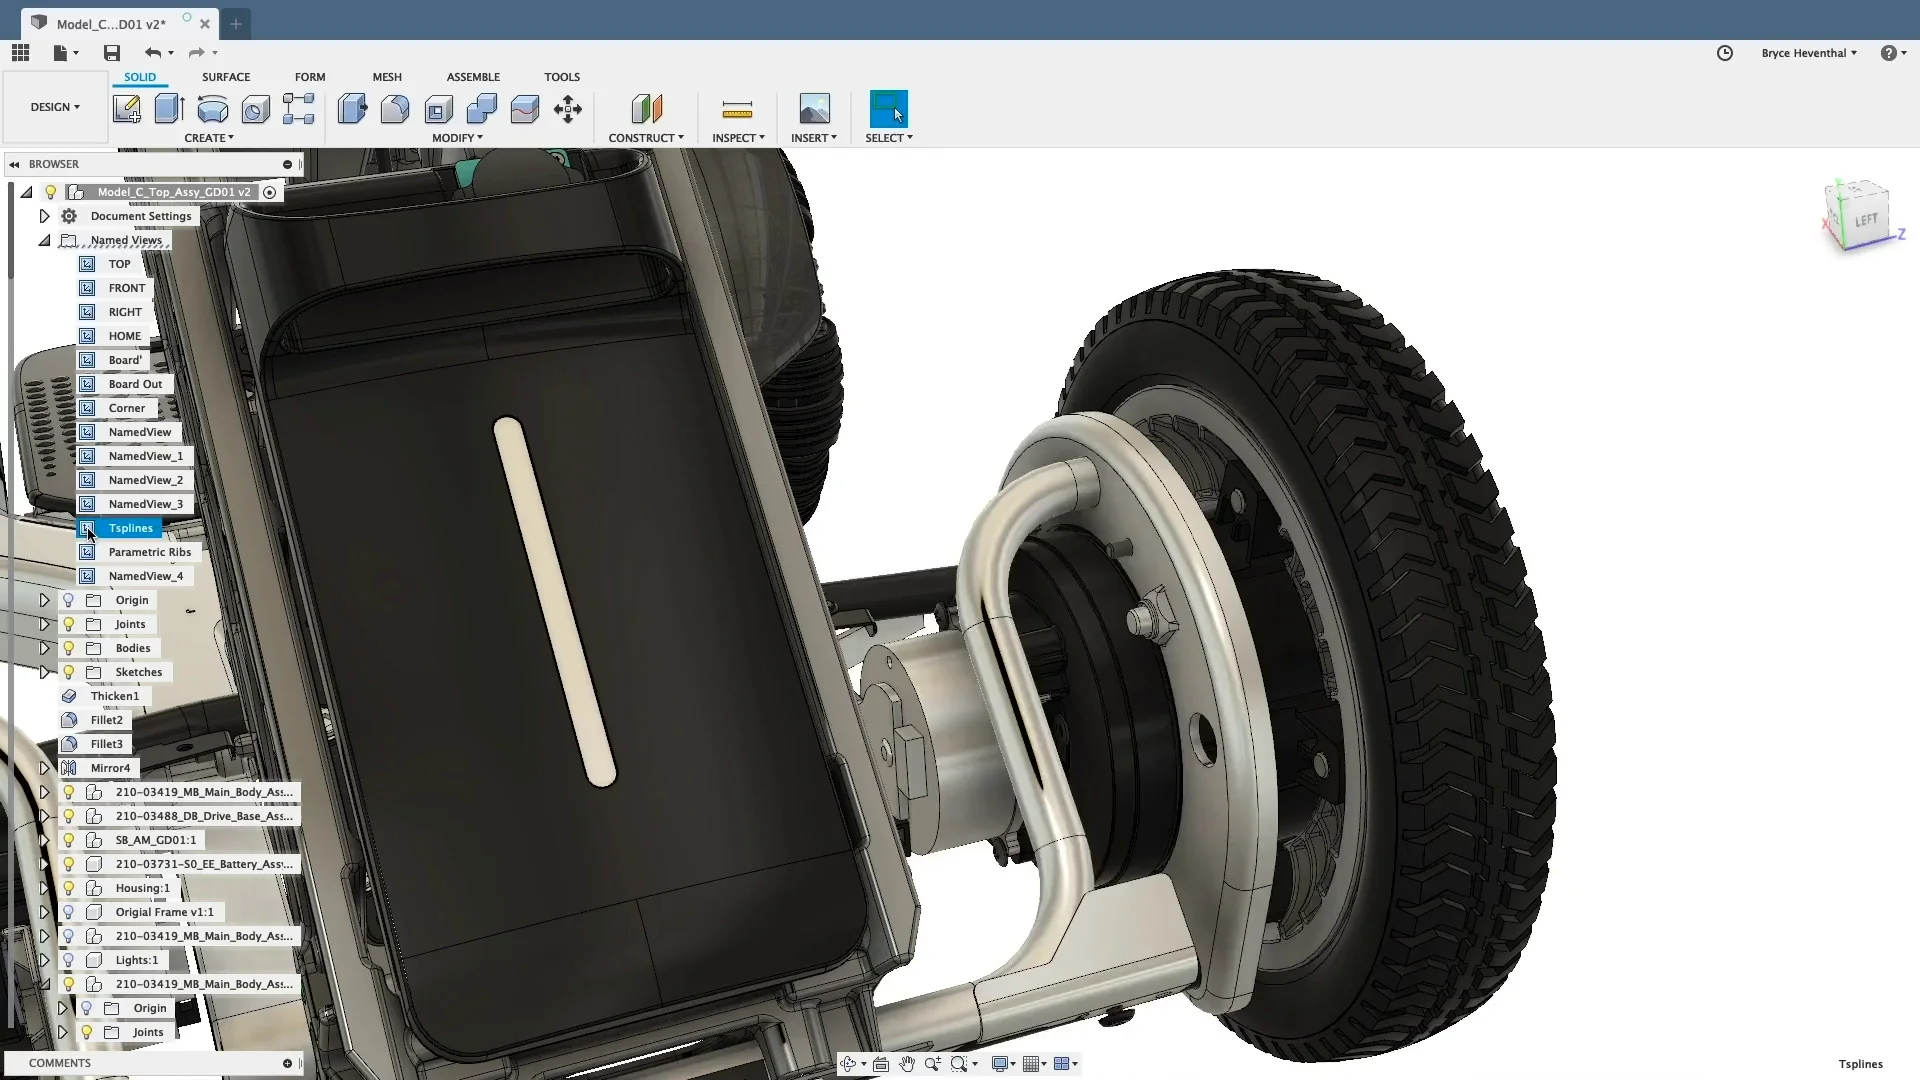Image resolution: width=1920 pixels, height=1080 pixels.
Task: Expand the Bodies folder
Action: (x=45, y=647)
